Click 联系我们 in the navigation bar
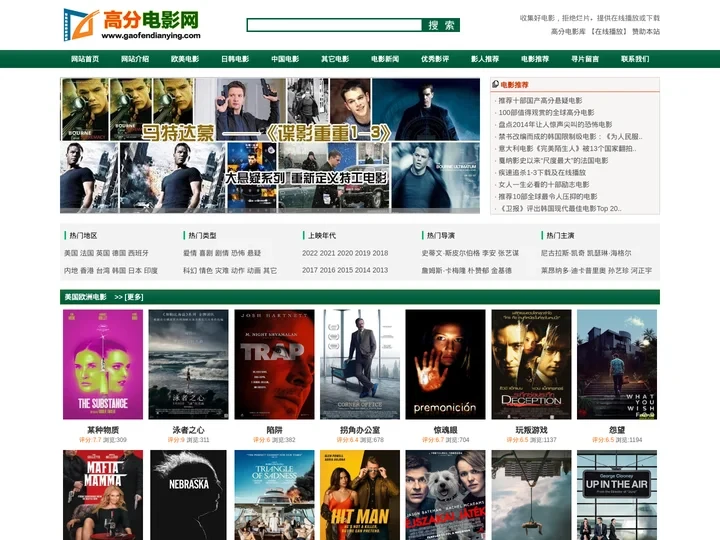Image resolution: width=720 pixels, height=540 pixels. pos(636,59)
